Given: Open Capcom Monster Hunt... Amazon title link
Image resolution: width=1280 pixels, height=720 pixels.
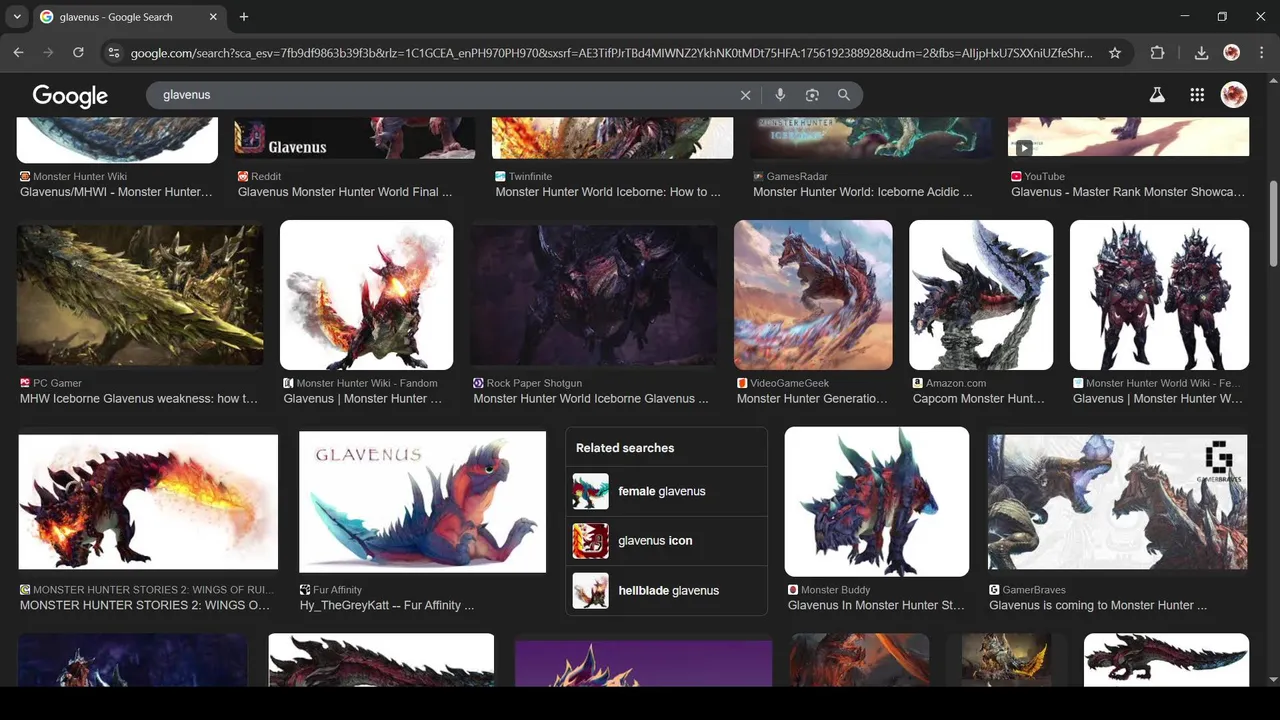Looking at the screenshot, I should [979, 399].
